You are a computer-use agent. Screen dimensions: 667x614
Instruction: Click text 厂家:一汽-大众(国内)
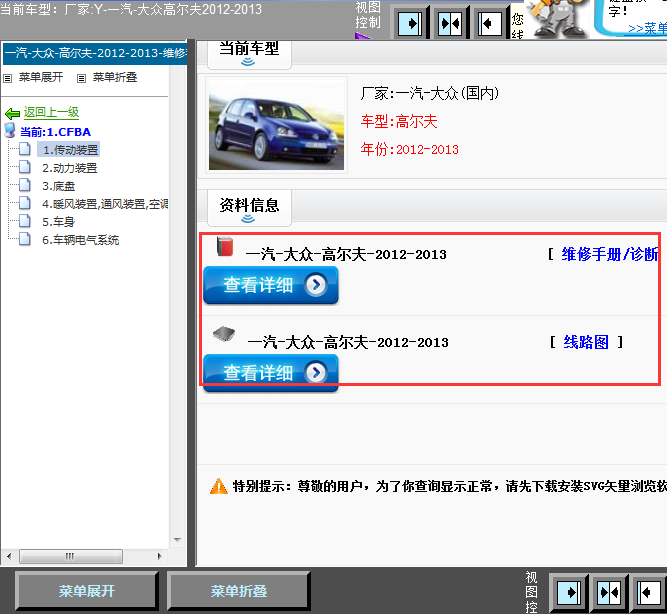pos(430,93)
